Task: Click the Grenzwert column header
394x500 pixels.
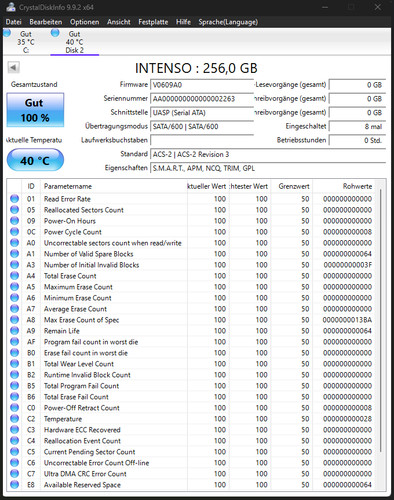Action: tap(292, 186)
